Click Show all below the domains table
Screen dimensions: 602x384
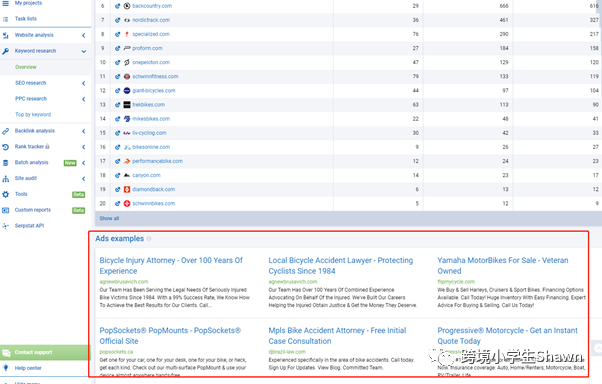click(x=109, y=218)
